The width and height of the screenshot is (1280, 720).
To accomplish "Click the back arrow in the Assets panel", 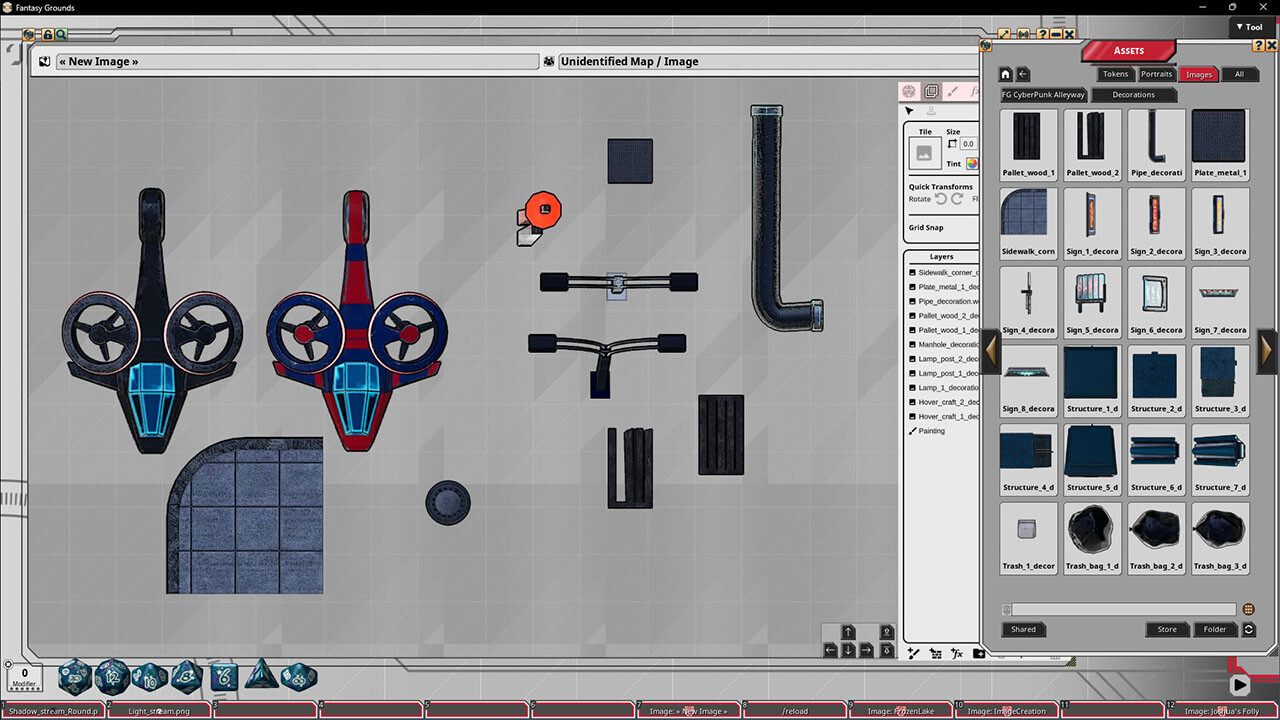I will (1021, 73).
